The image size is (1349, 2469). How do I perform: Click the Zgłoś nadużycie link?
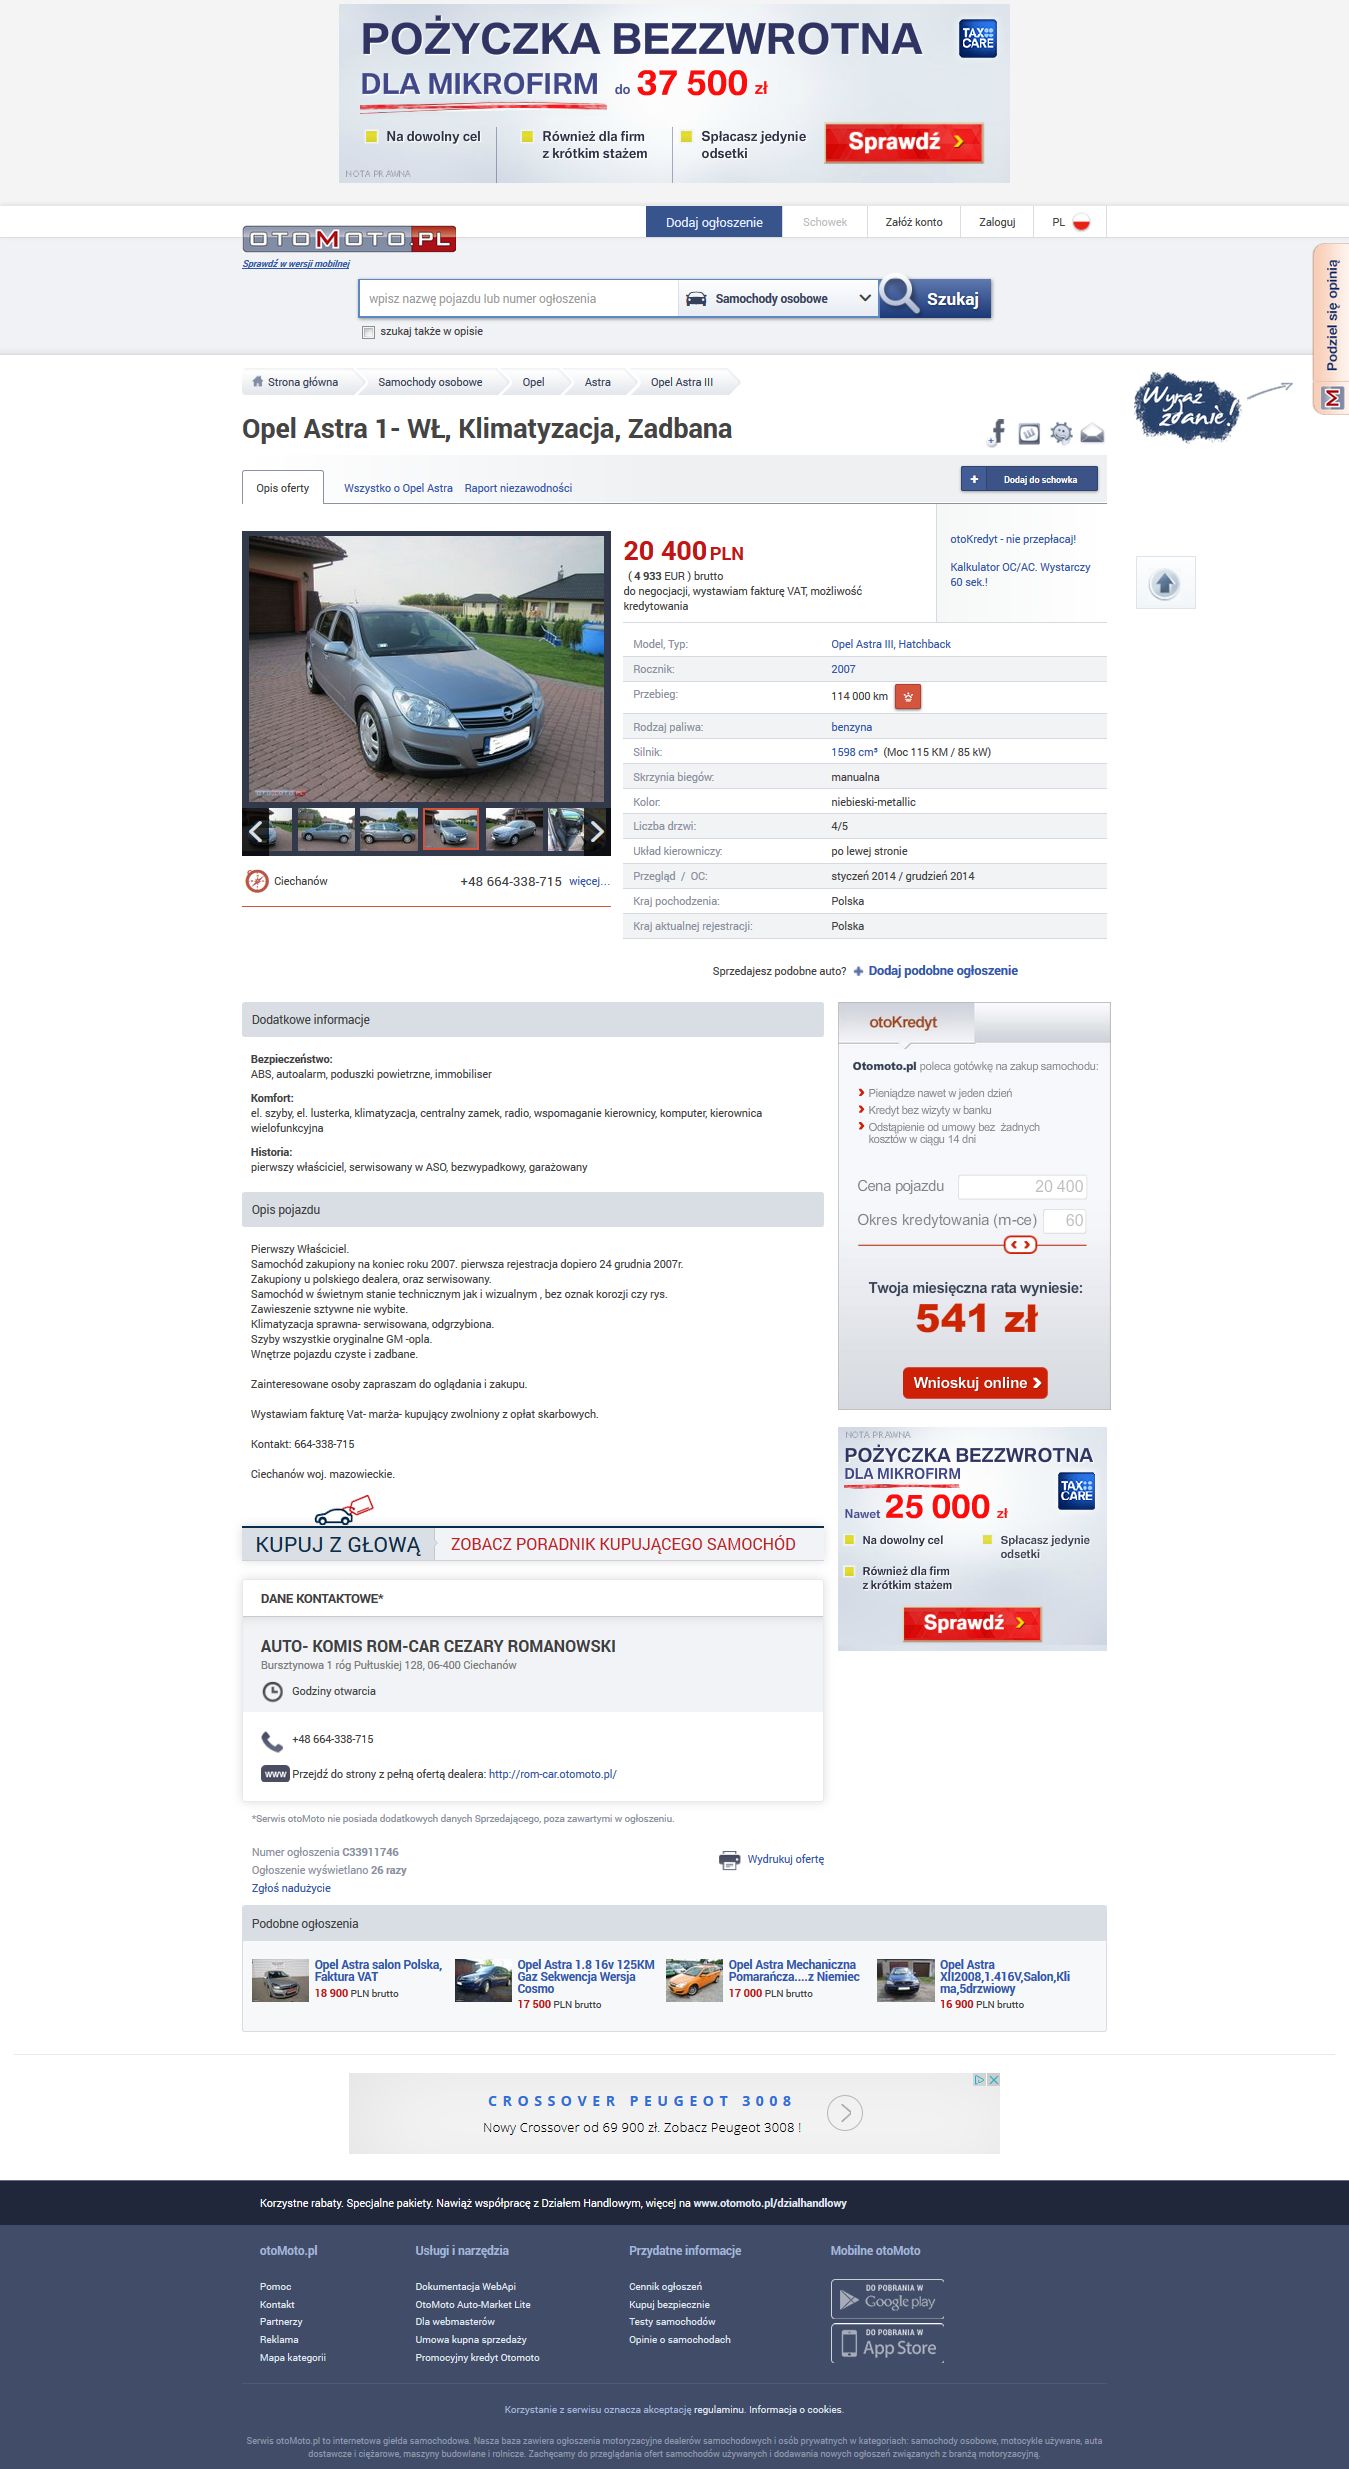point(291,1888)
